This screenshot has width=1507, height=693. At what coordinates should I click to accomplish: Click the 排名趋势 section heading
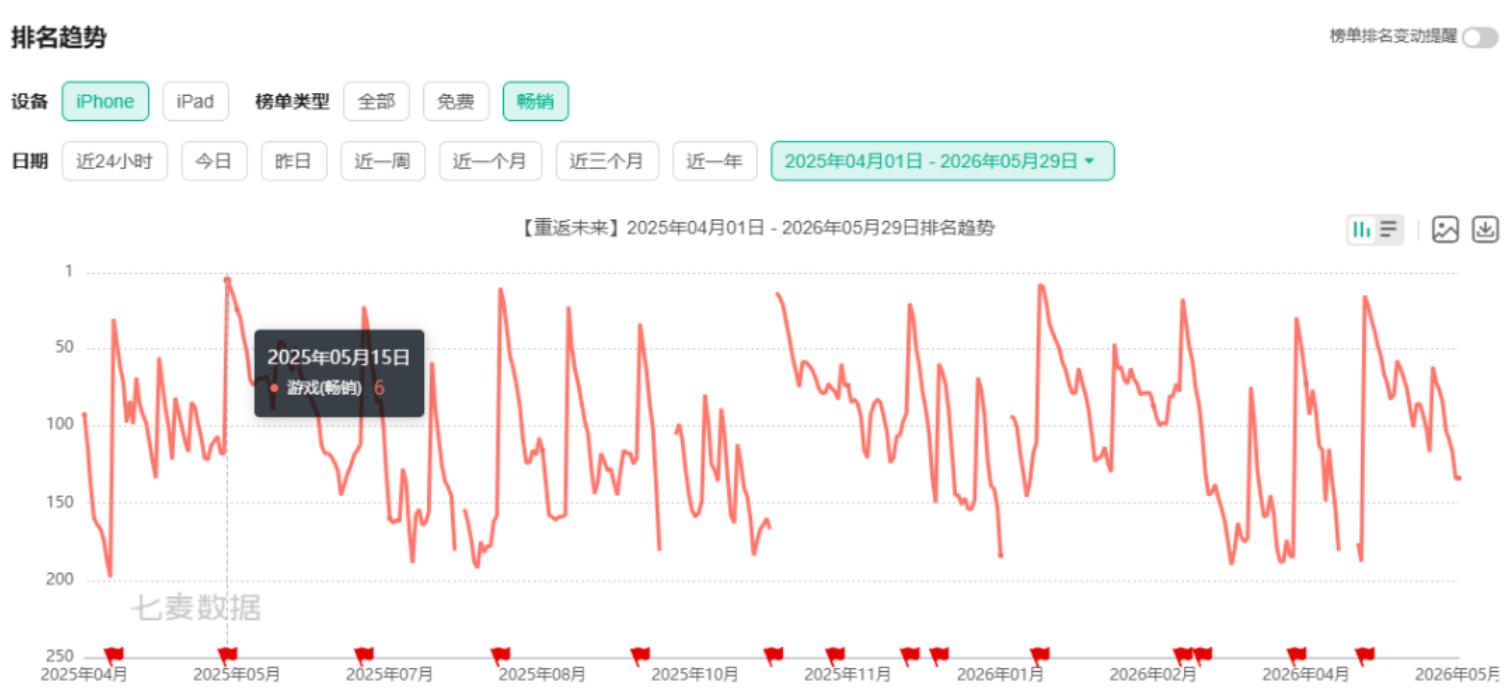tap(59, 38)
